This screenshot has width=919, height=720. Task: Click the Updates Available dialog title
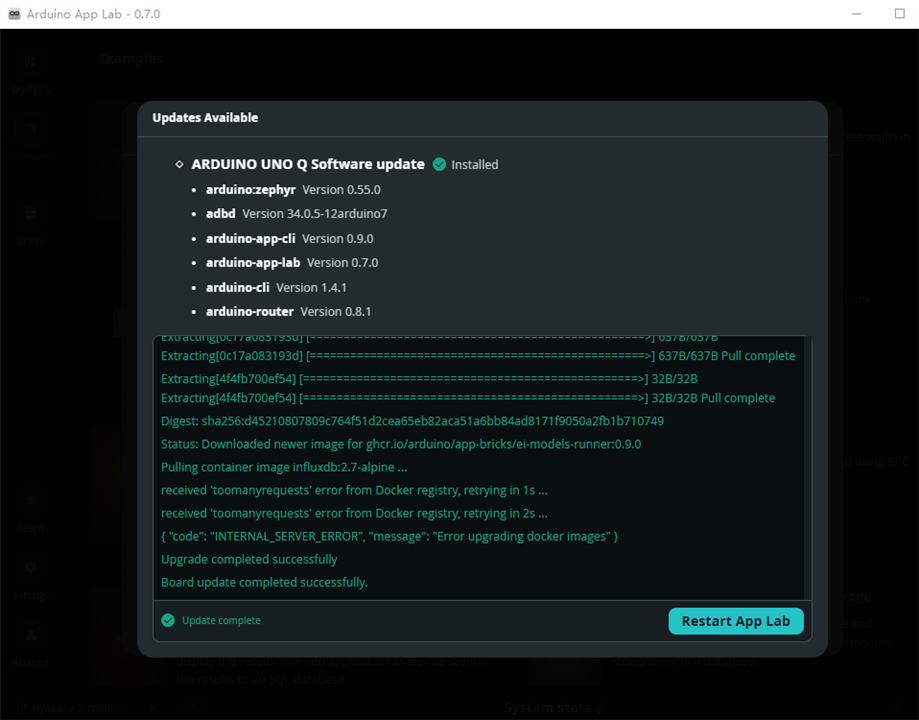tap(205, 118)
